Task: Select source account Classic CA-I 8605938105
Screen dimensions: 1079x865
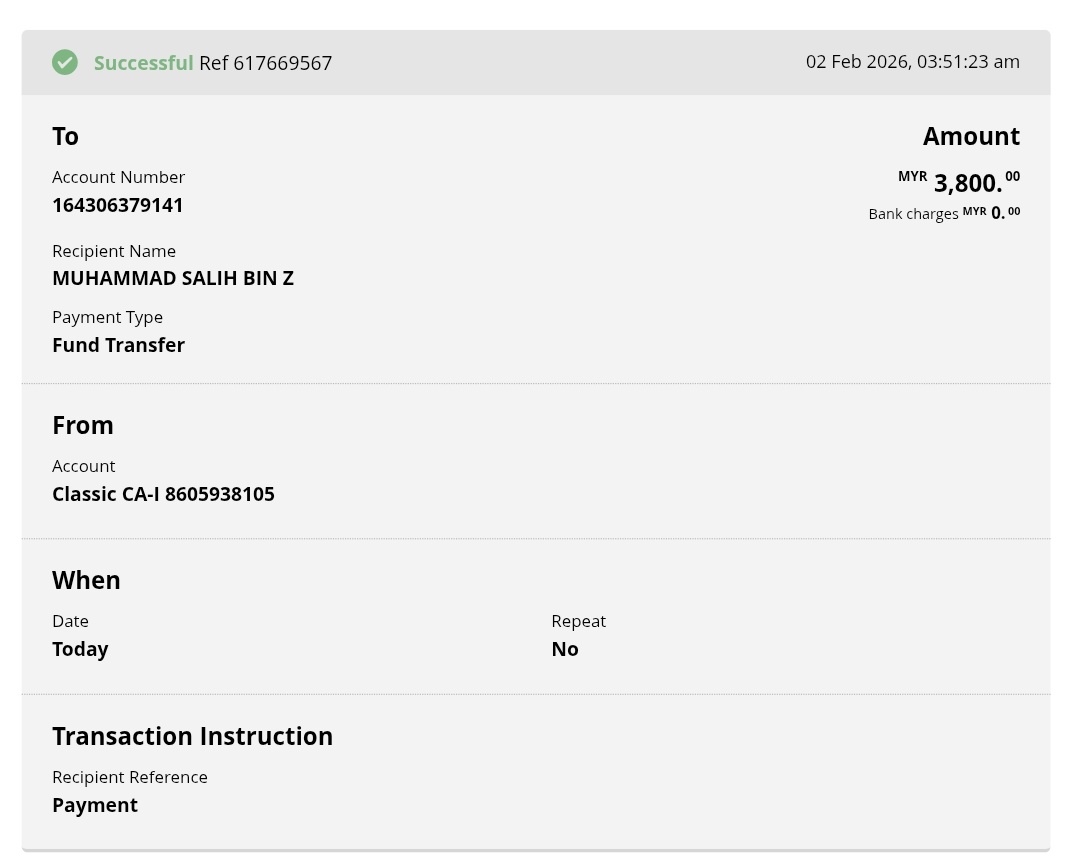Action: point(163,494)
